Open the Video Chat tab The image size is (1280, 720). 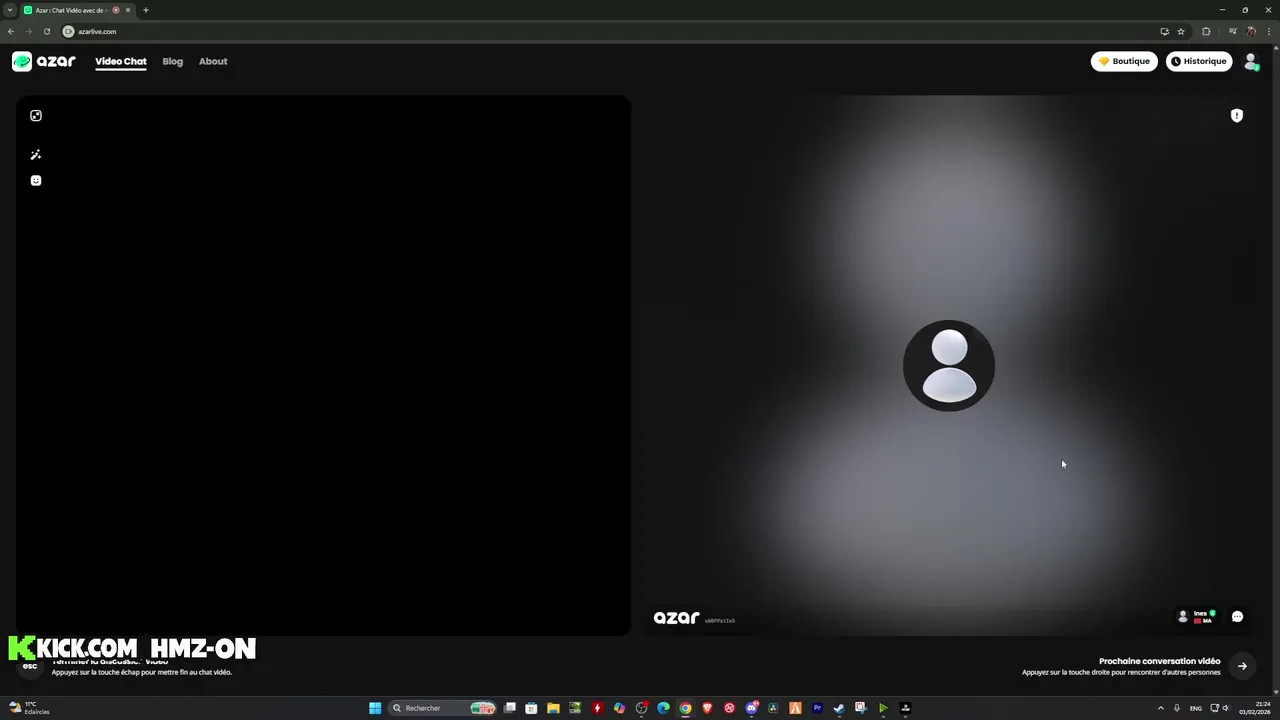pyautogui.click(x=121, y=61)
